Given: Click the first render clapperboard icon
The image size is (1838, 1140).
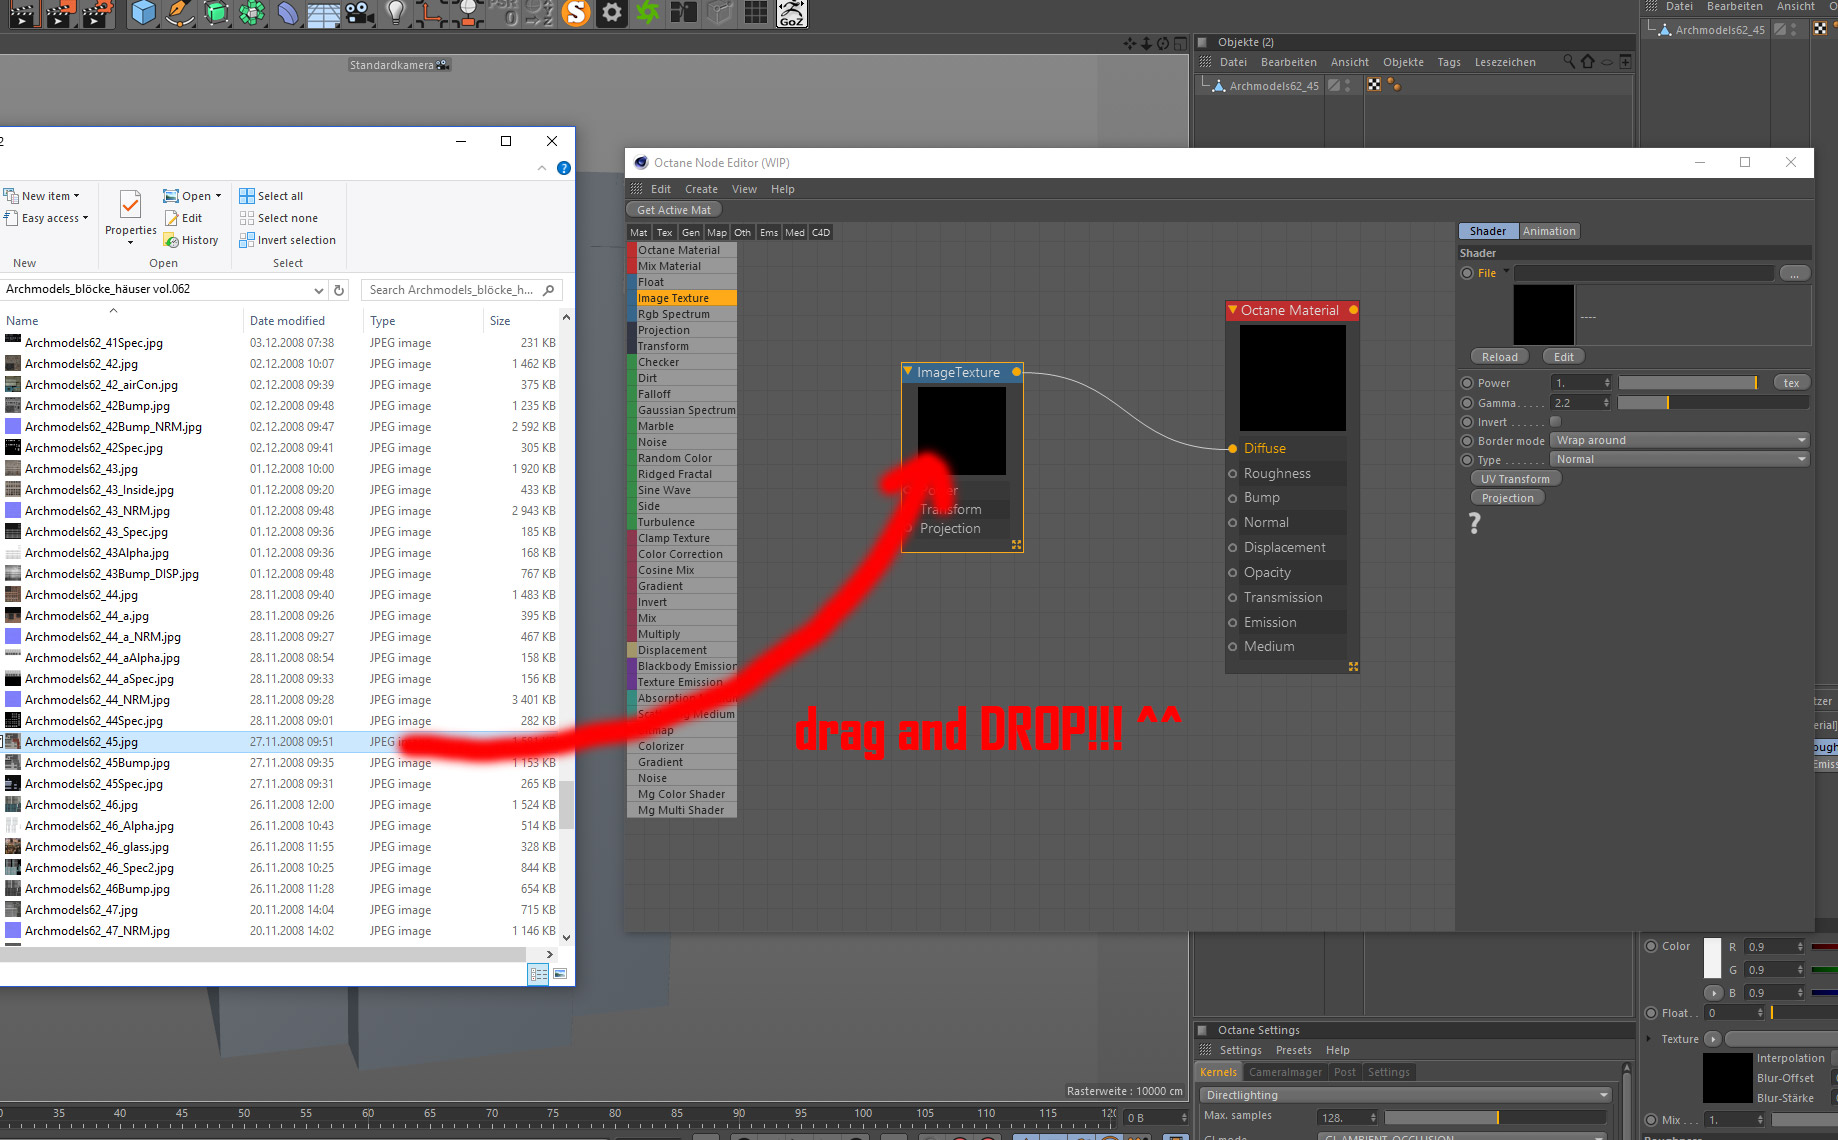Looking at the screenshot, I should point(23,13).
